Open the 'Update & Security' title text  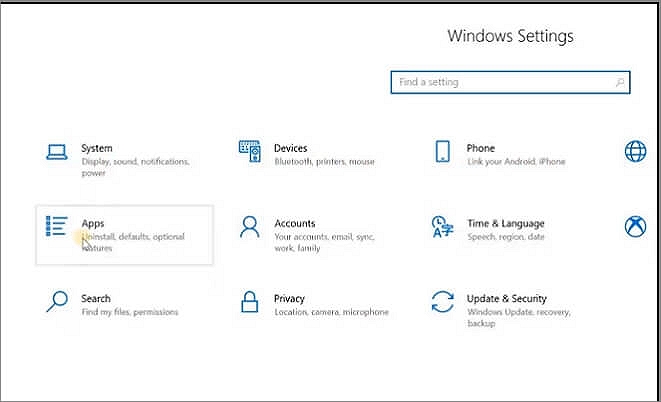point(507,298)
